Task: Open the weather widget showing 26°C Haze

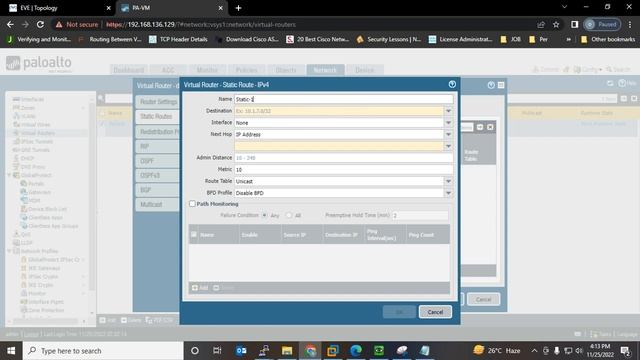Action: coord(497,351)
